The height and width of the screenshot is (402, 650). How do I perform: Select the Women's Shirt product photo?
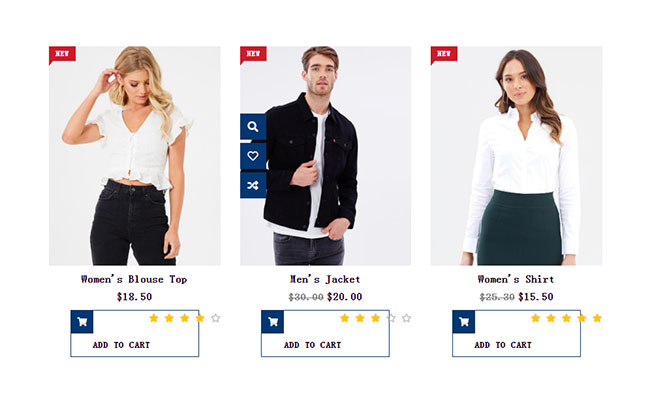(x=516, y=155)
